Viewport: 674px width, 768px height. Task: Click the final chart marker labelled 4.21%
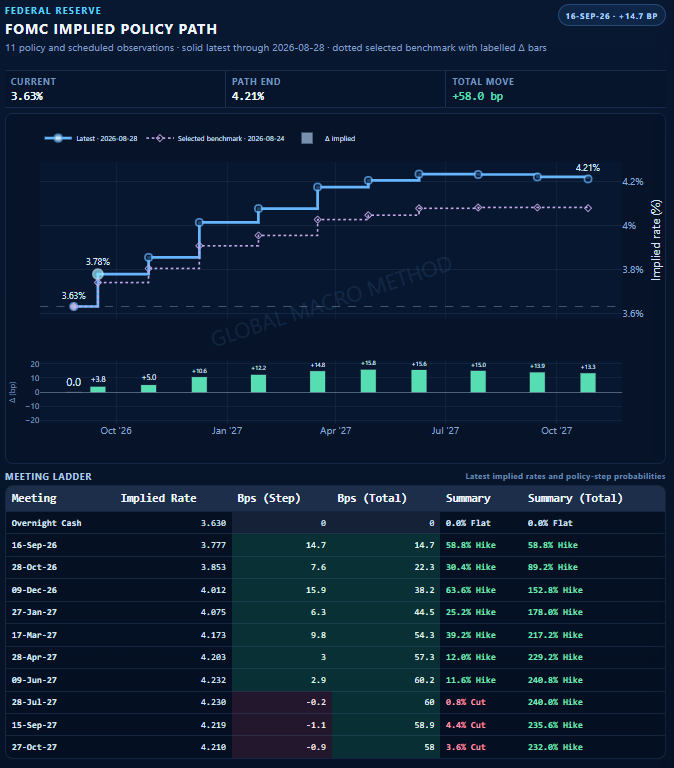(x=588, y=179)
